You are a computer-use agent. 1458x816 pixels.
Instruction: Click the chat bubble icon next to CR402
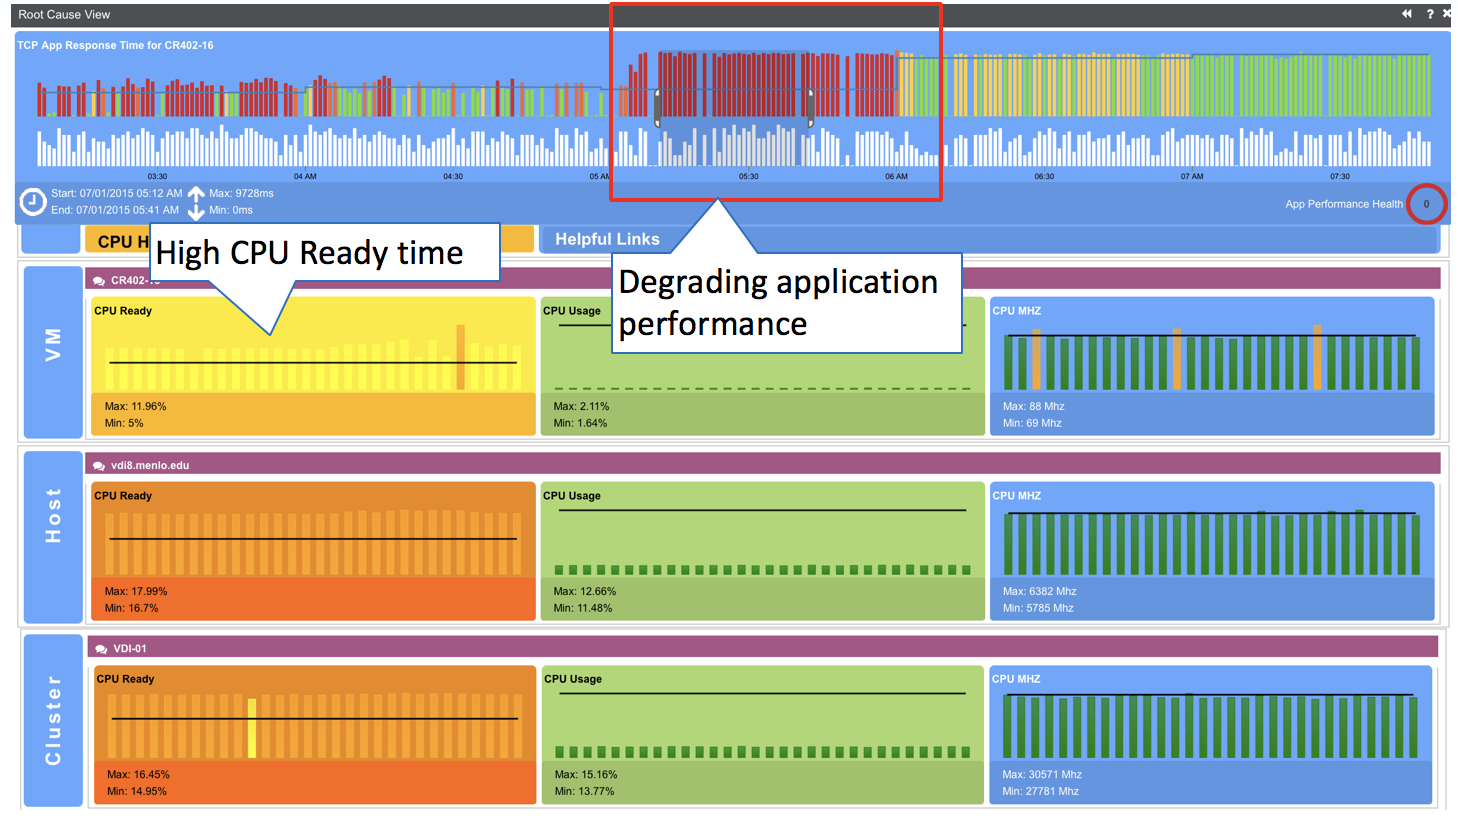coord(99,281)
